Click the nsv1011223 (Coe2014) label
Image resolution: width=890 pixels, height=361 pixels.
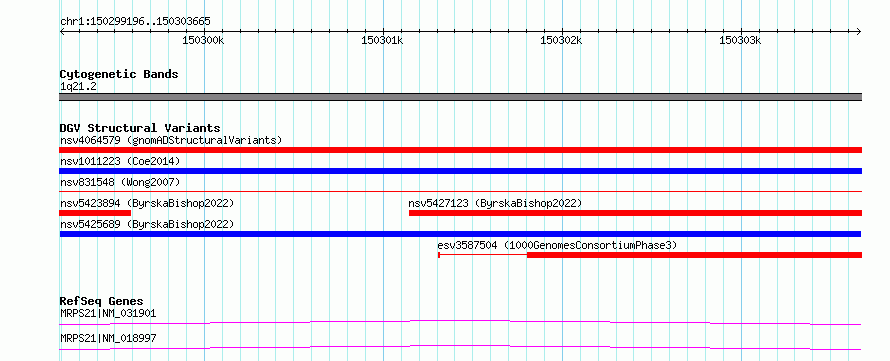pyautogui.click(x=120, y=161)
